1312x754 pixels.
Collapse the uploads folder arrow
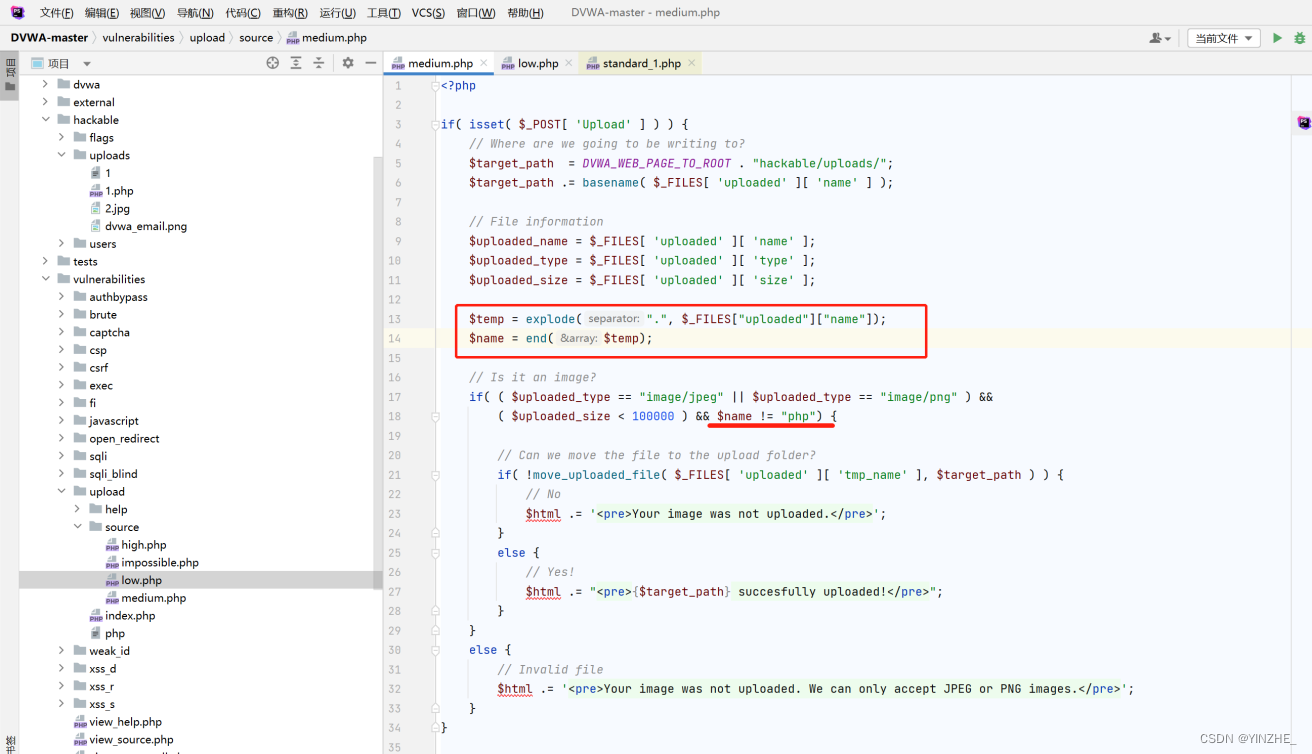[61, 155]
